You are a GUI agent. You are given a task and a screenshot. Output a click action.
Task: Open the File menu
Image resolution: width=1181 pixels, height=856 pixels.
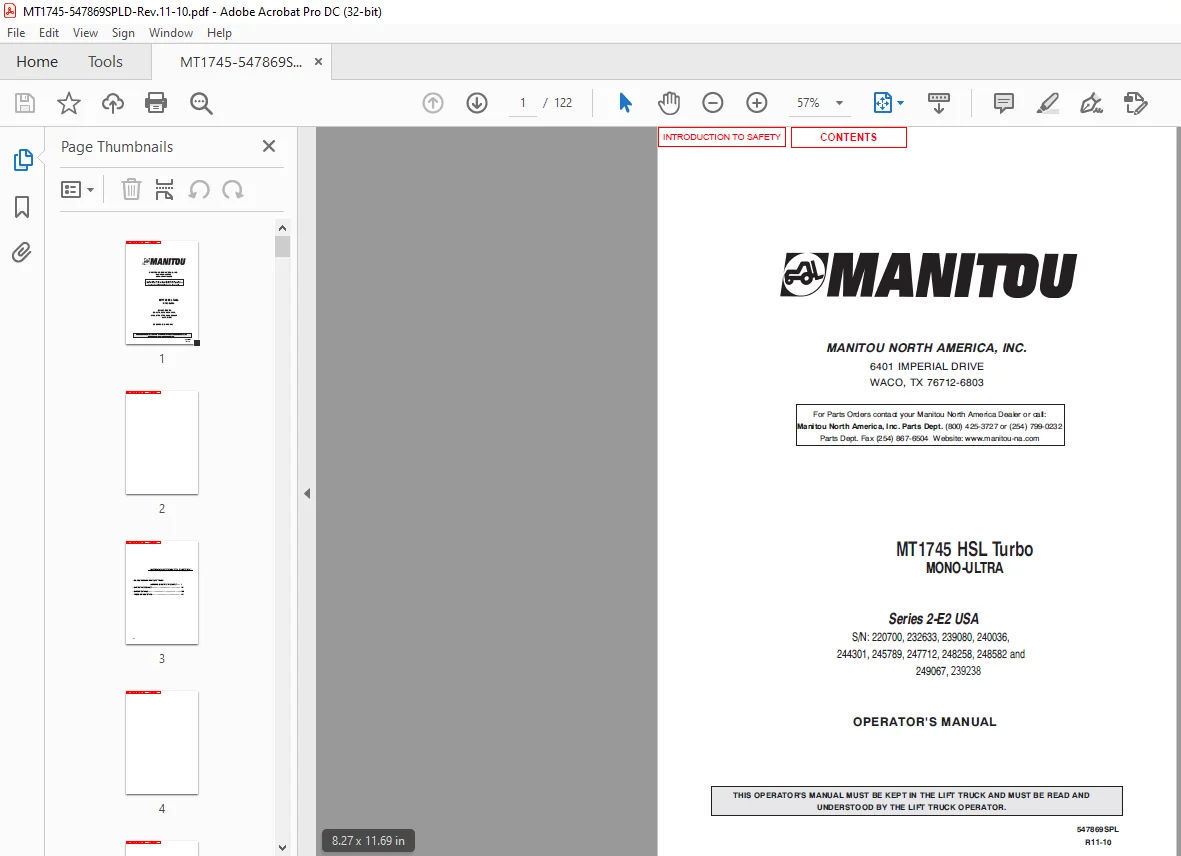pos(16,32)
